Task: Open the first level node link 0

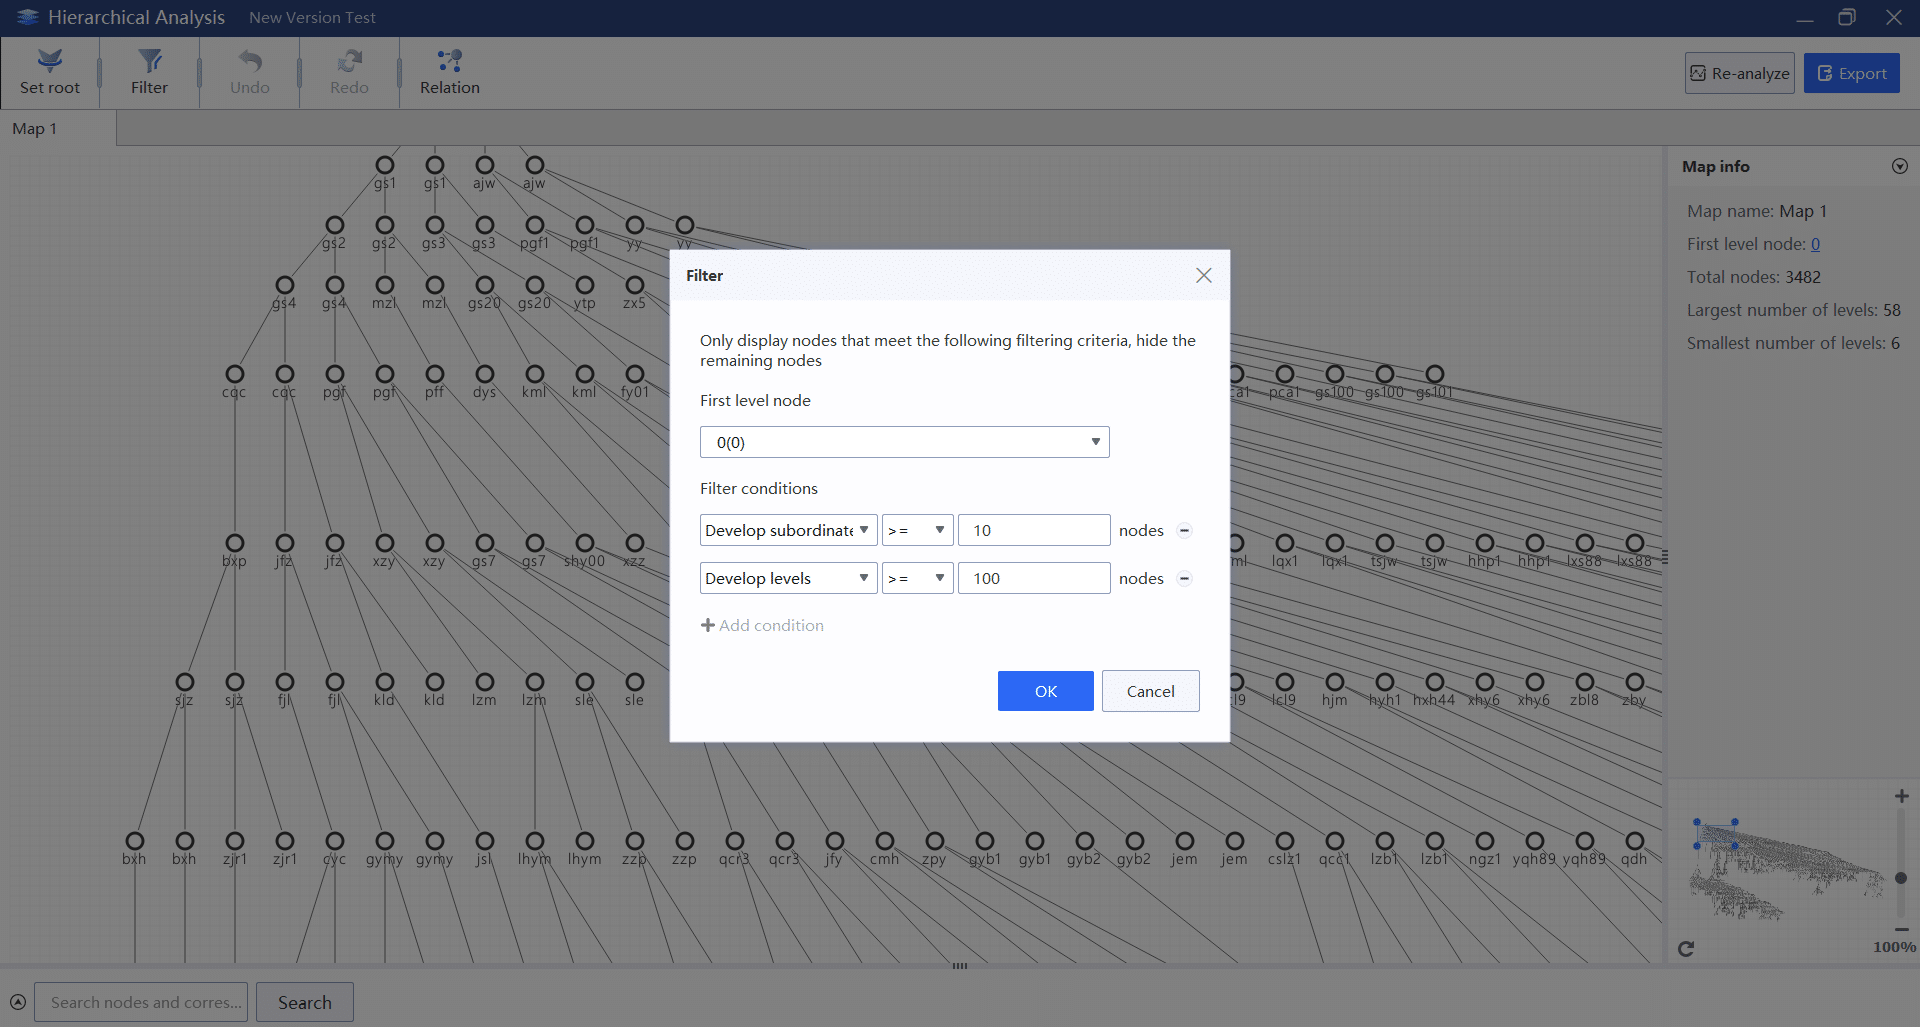Action: click(1815, 244)
